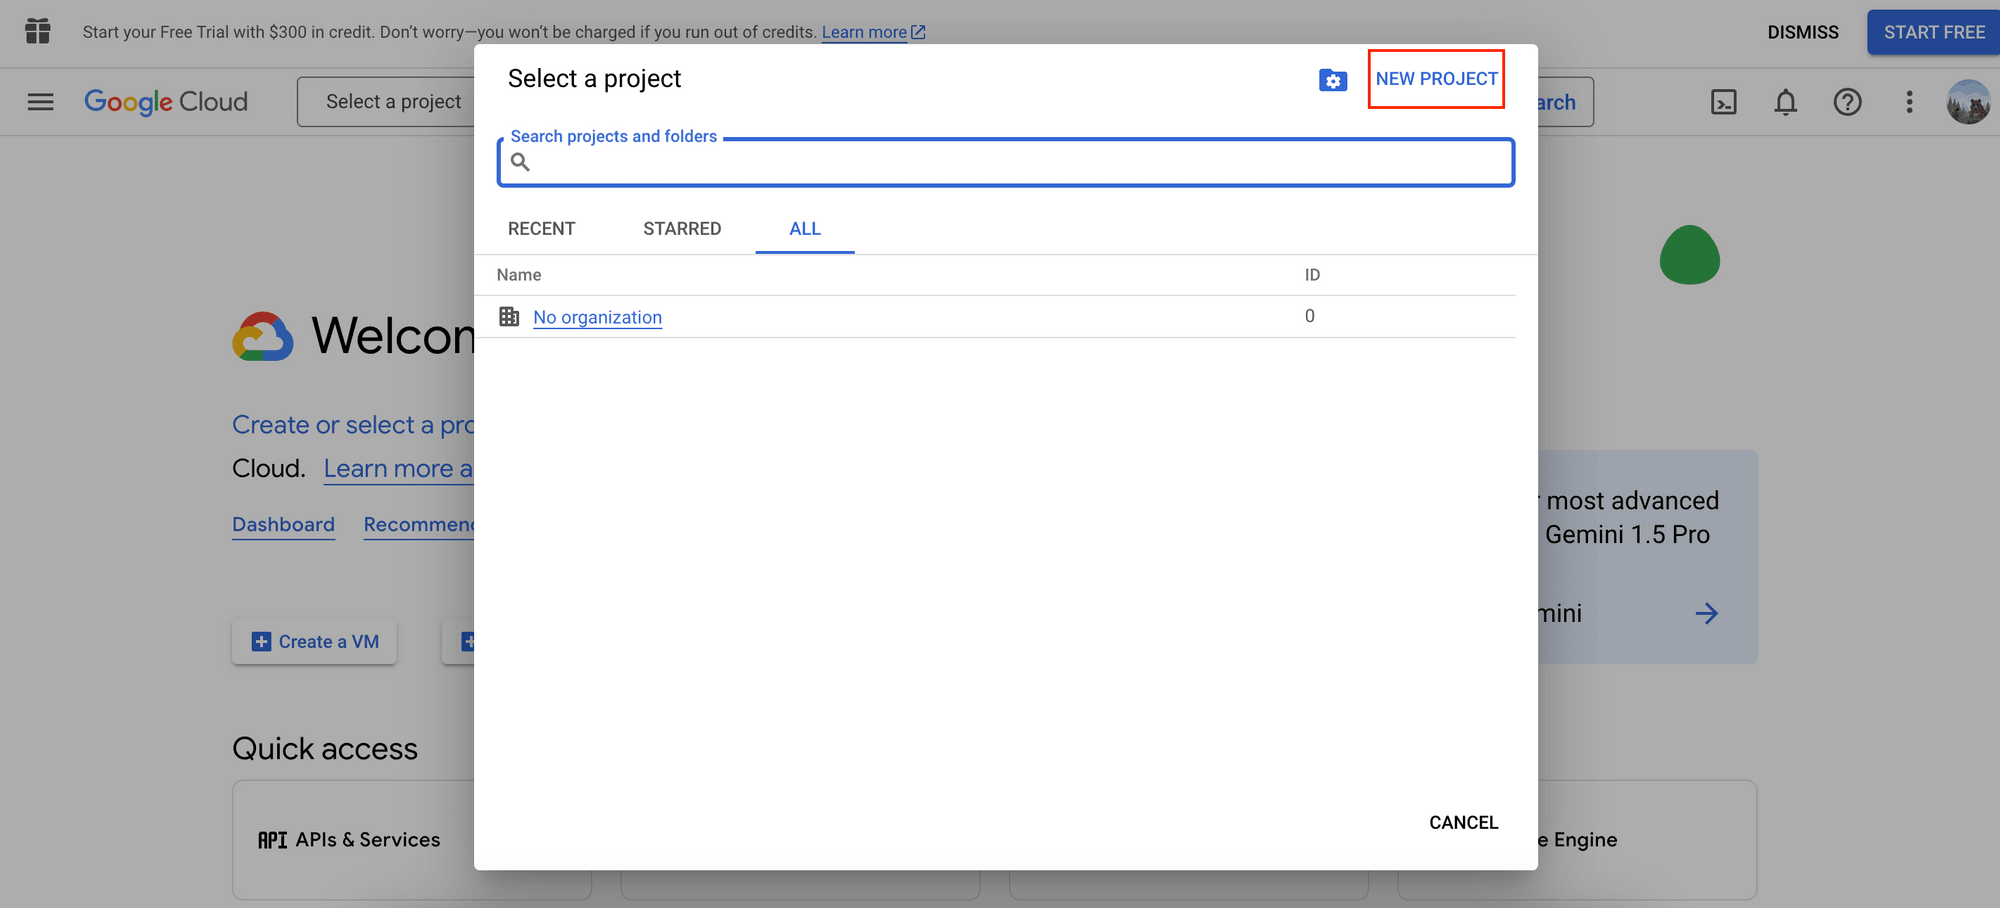
Task: Open the three-dot overflow menu
Action: (x=1909, y=101)
